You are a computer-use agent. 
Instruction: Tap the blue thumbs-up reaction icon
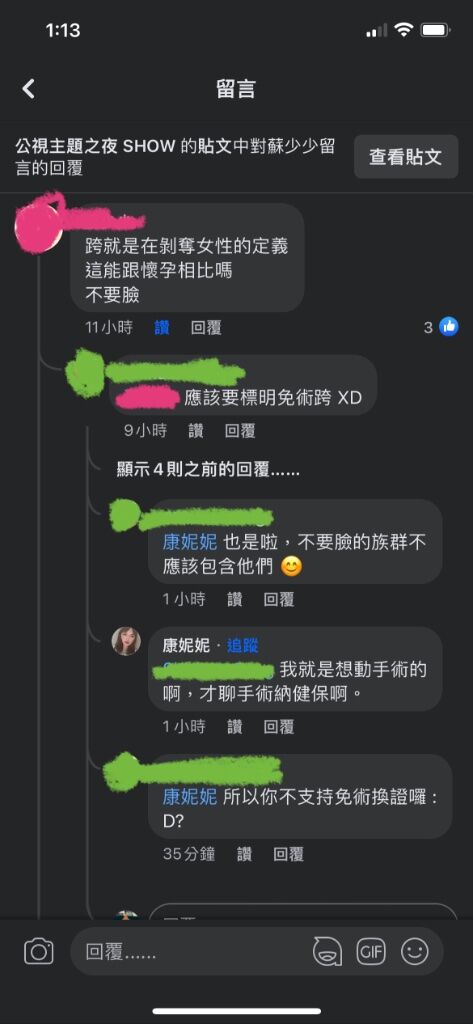(x=448, y=327)
